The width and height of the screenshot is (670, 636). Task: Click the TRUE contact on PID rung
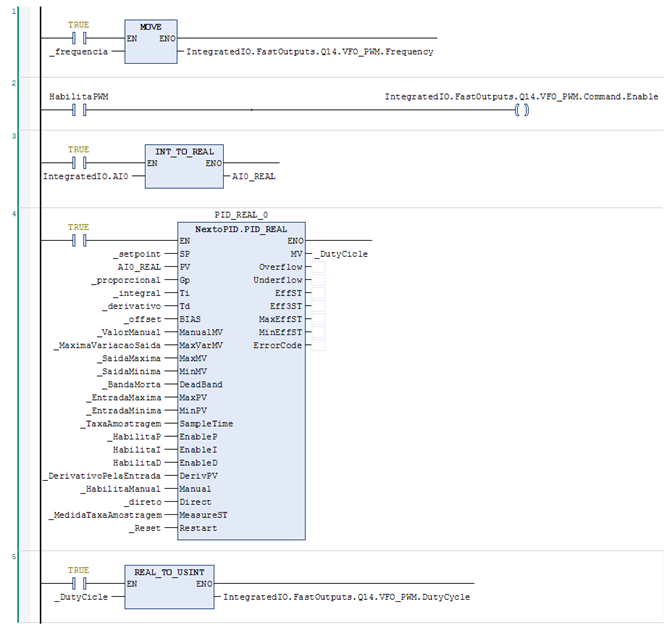(79, 240)
